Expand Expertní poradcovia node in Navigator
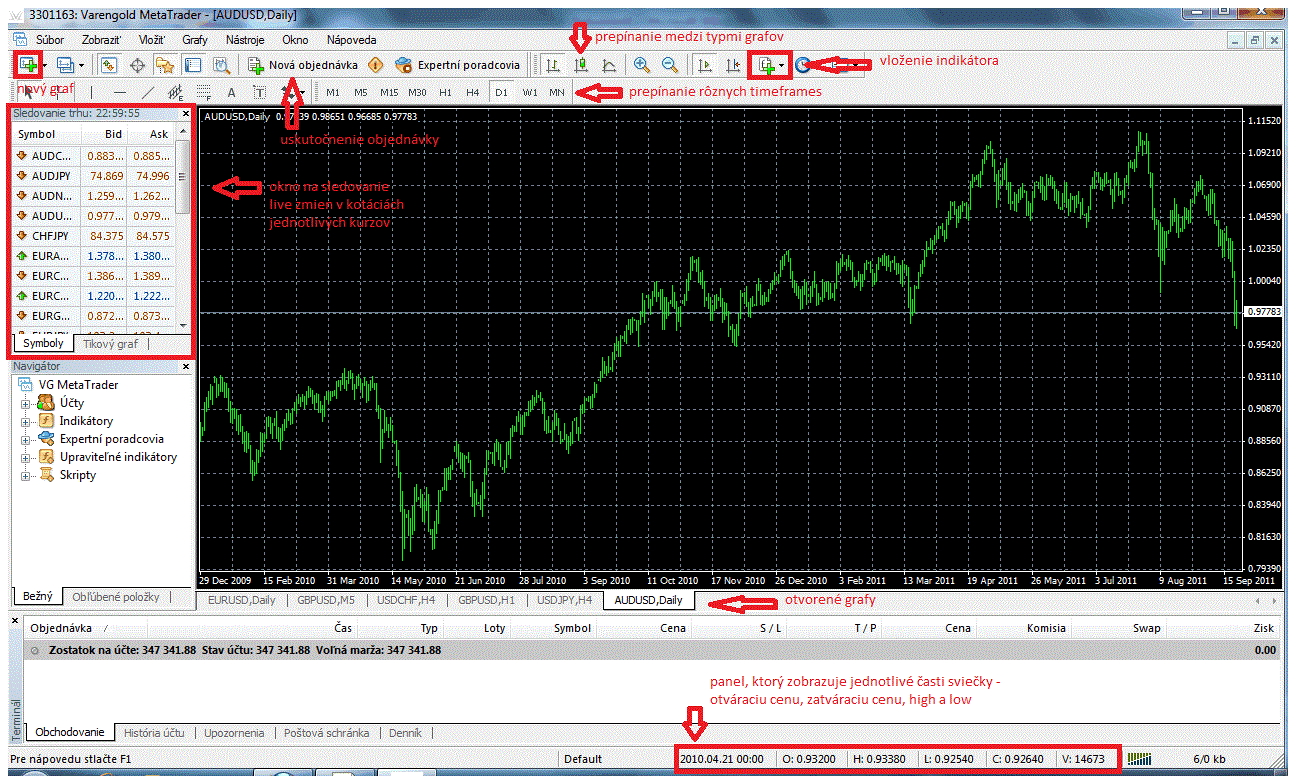 tap(26, 439)
